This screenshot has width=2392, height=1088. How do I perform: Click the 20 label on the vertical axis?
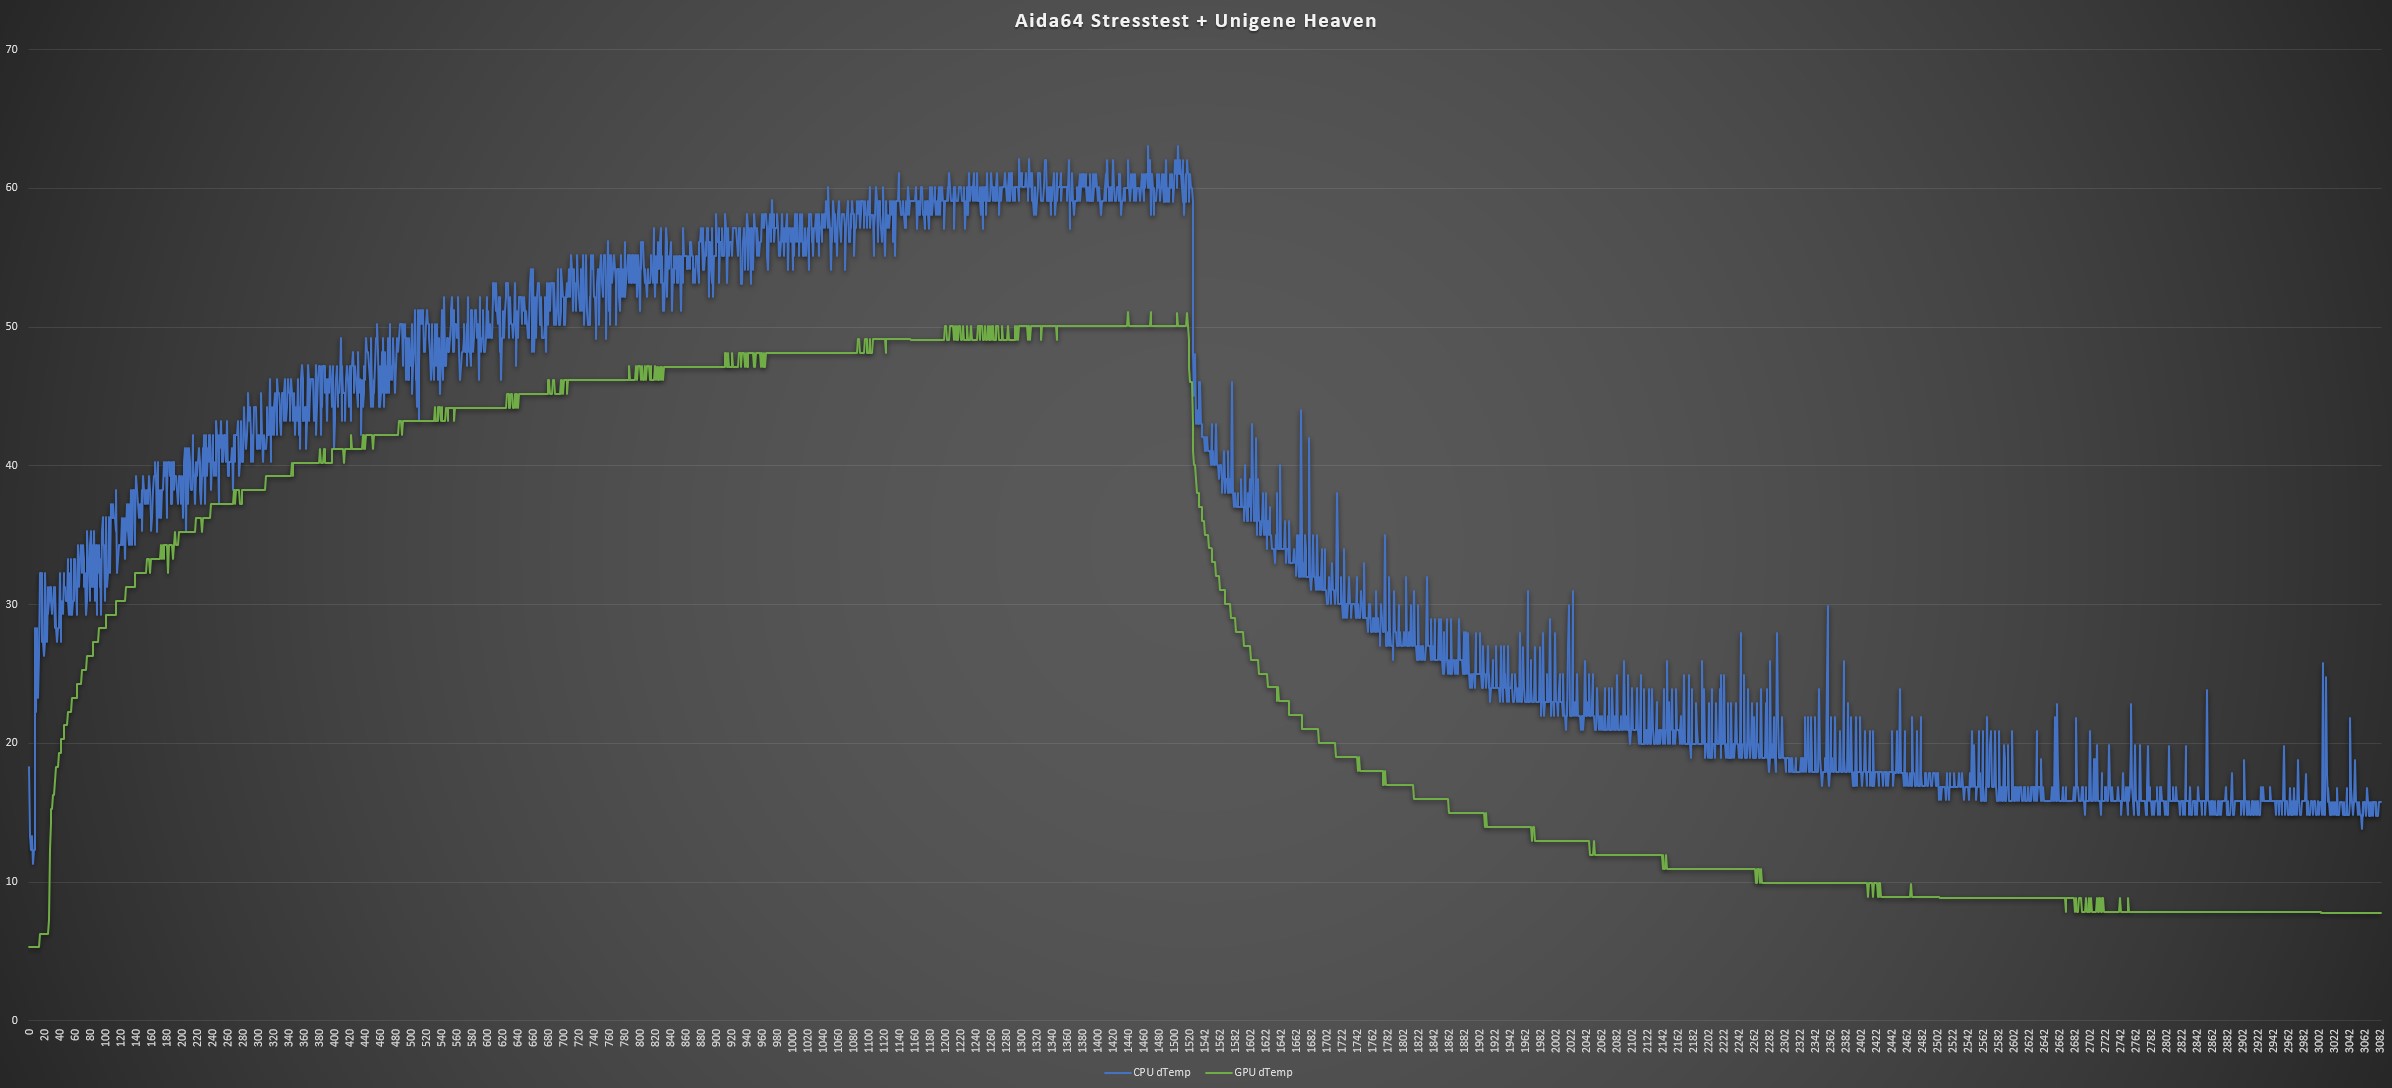11,742
